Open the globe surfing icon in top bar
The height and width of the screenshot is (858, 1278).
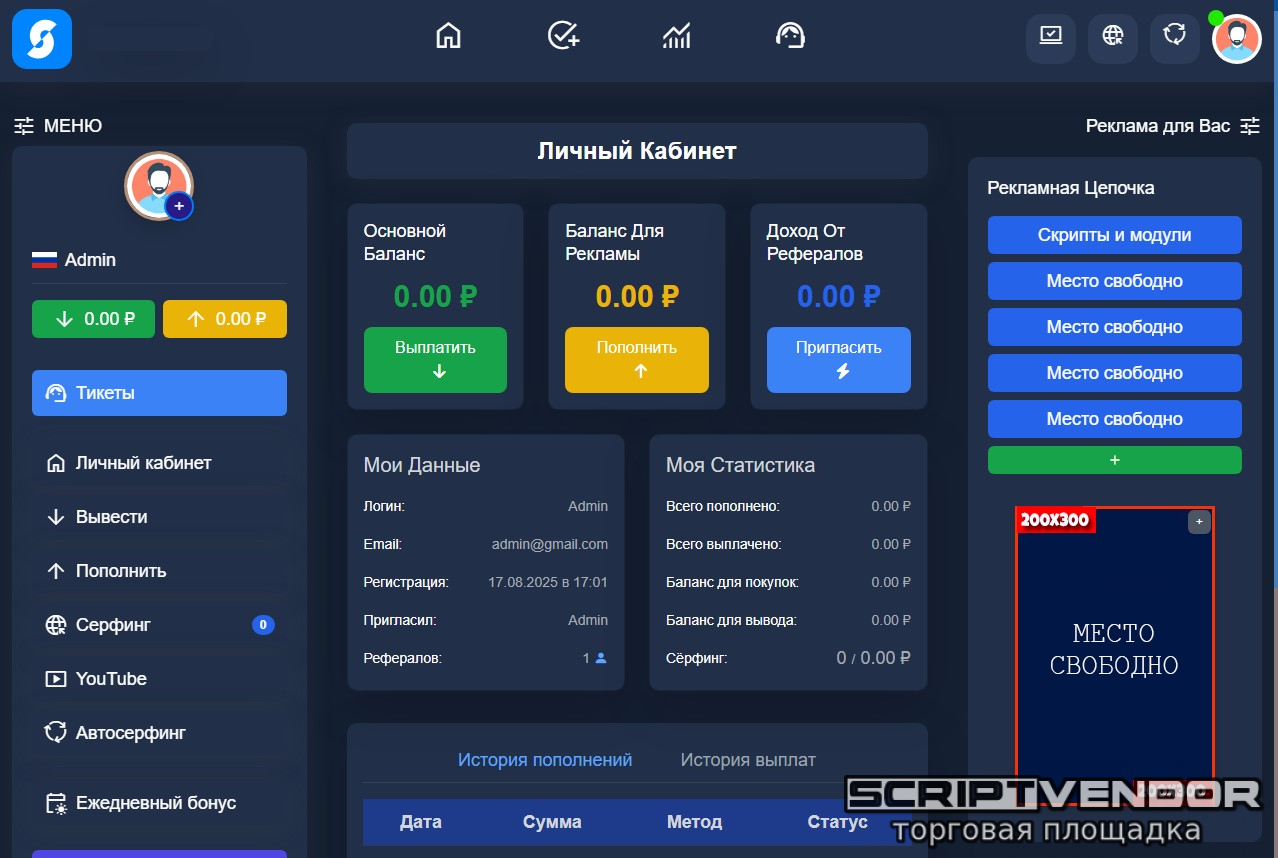1112,37
